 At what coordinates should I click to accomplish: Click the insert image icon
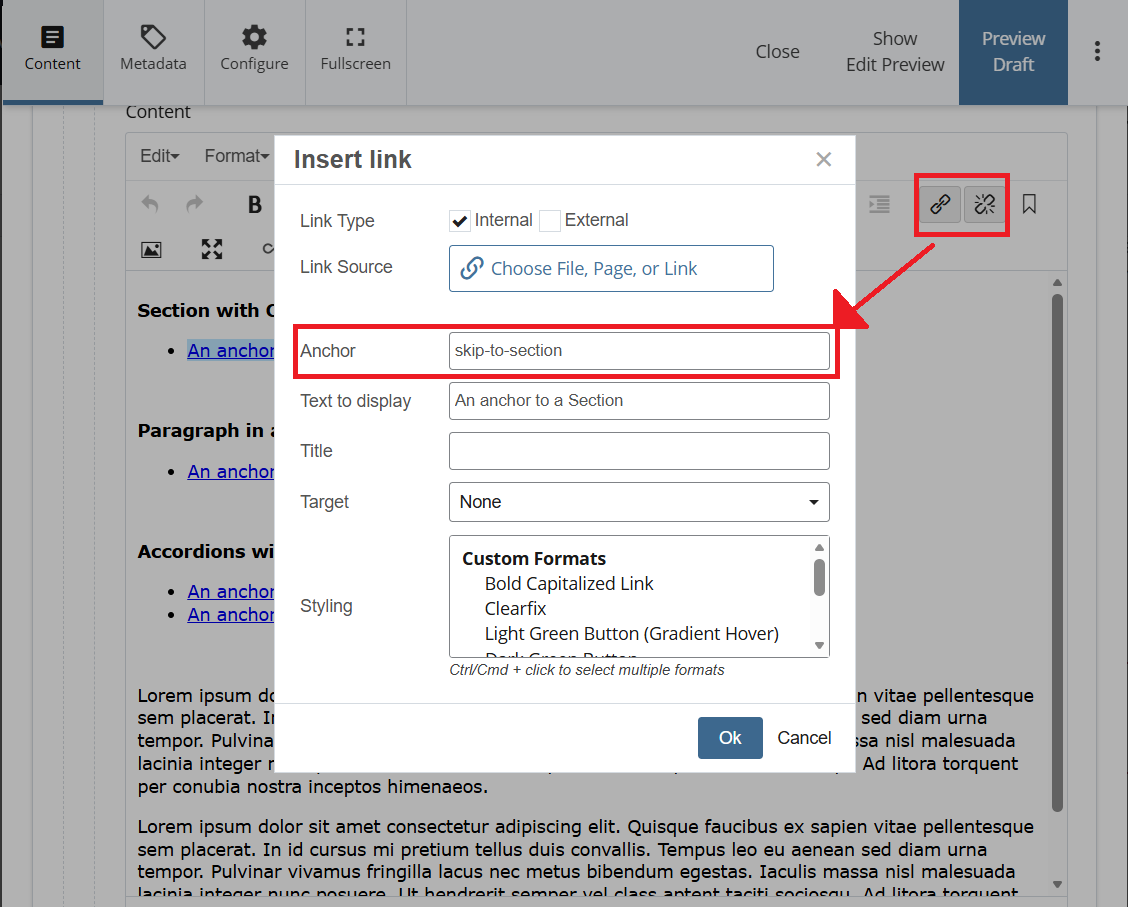[x=151, y=249]
